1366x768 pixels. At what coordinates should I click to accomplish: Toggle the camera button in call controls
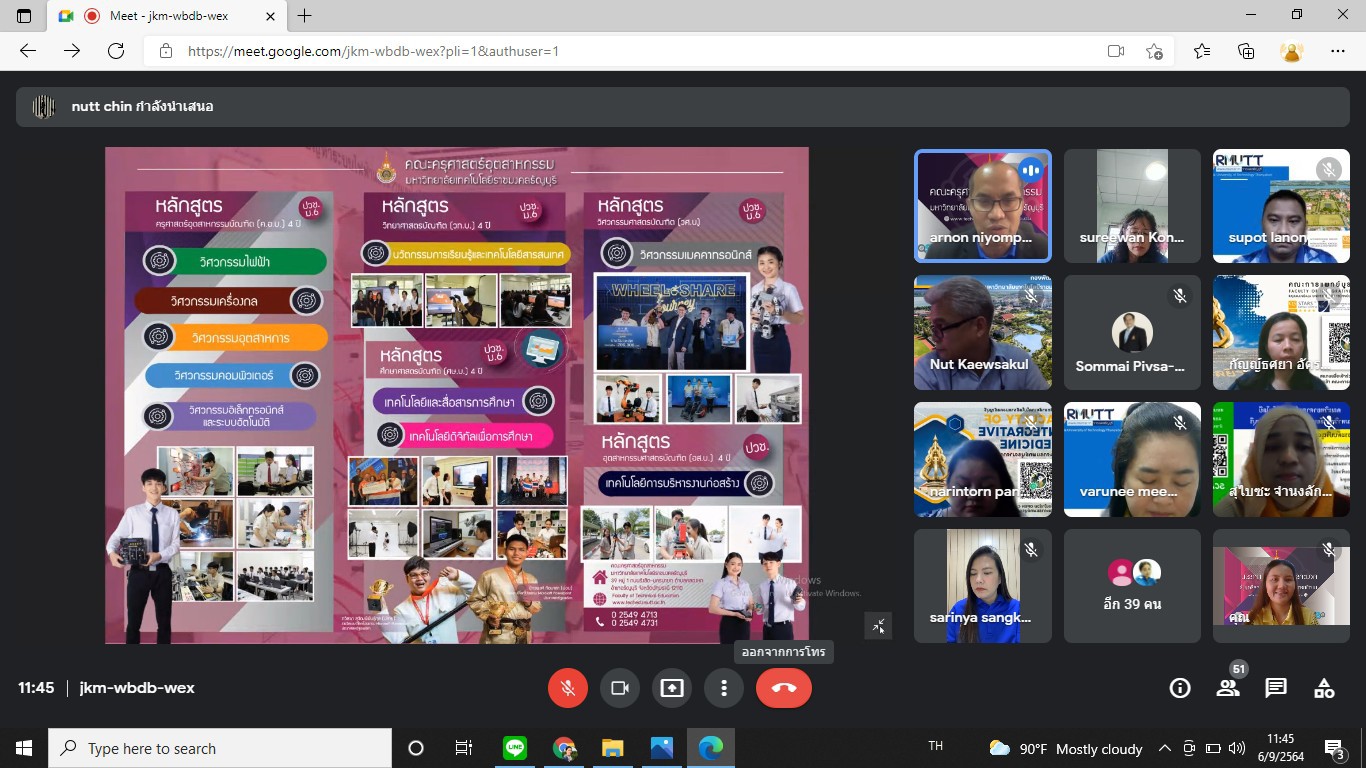tap(619, 688)
